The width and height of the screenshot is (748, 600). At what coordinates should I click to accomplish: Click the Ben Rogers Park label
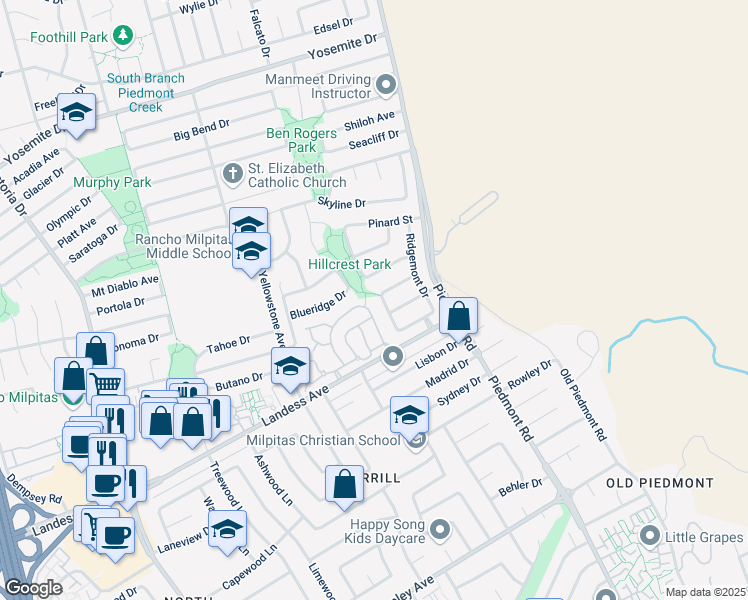click(301, 140)
